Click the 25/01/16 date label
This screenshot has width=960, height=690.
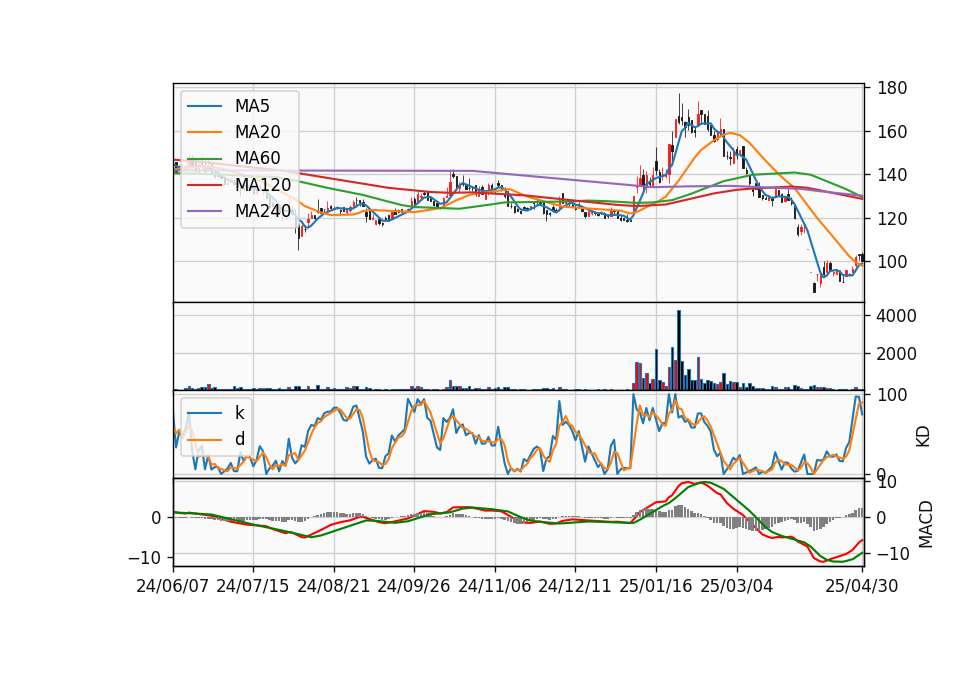point(656,586)
